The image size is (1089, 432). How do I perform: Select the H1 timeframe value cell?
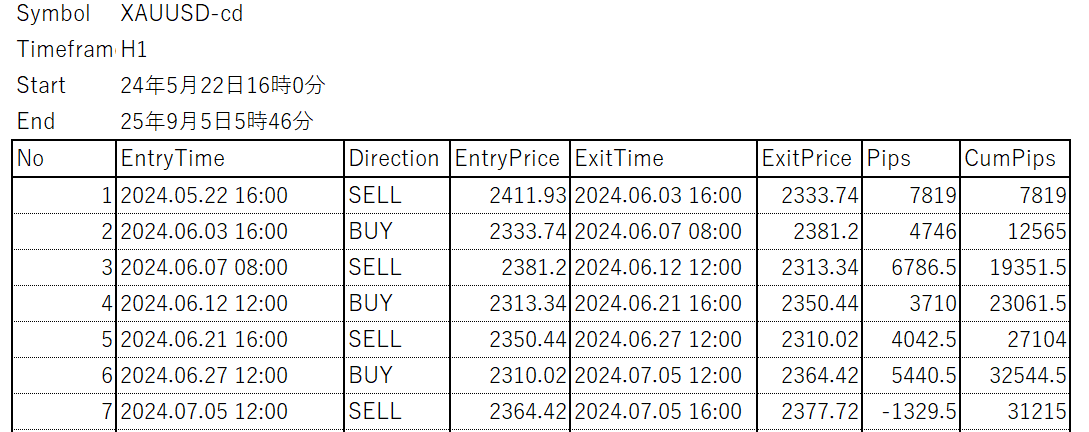pos(134,50)
